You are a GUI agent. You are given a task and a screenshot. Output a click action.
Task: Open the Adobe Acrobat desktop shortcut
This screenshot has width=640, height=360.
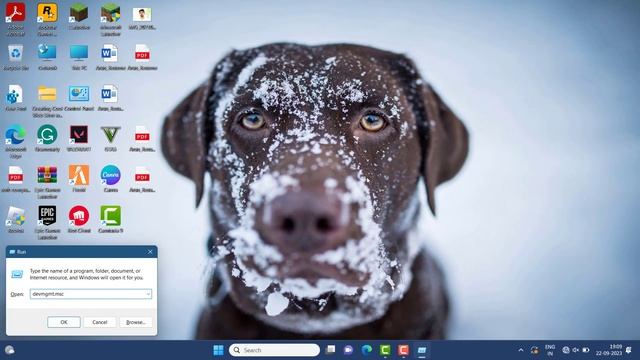coord(15,13)
